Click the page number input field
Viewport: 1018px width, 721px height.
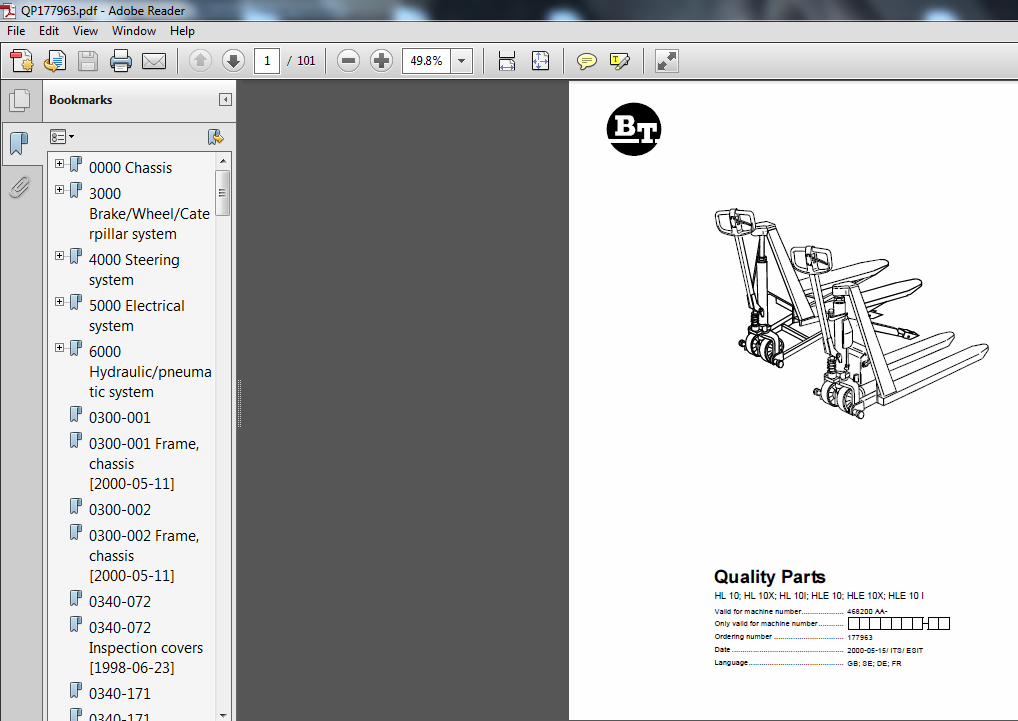(x=267, y=61)
